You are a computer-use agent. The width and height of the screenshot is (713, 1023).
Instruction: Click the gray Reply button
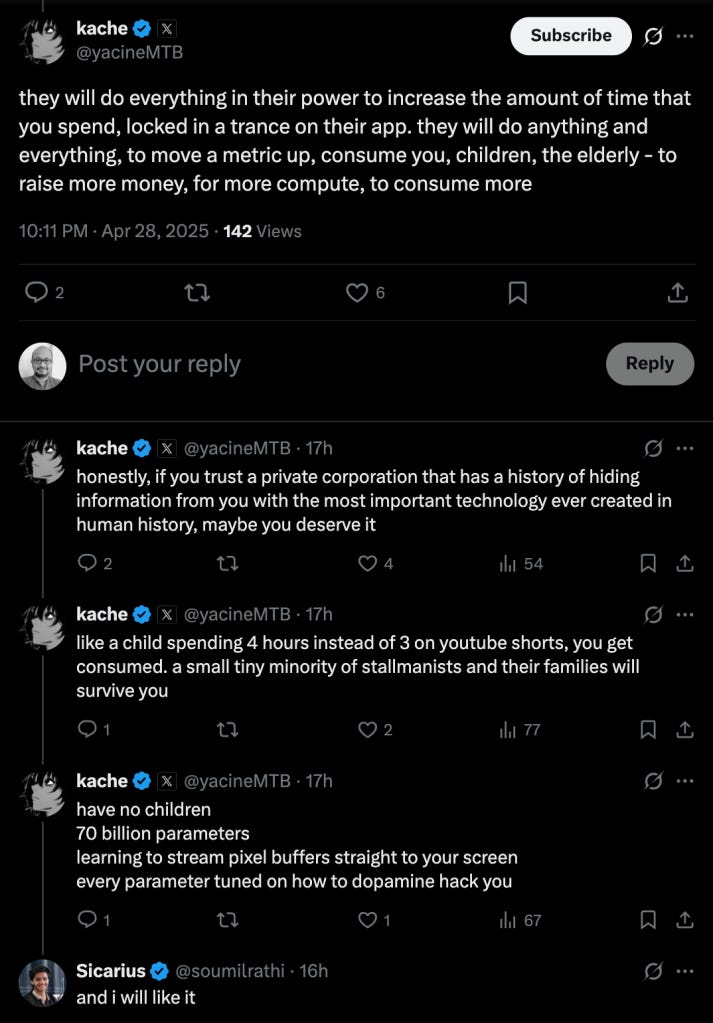(649, 364)
